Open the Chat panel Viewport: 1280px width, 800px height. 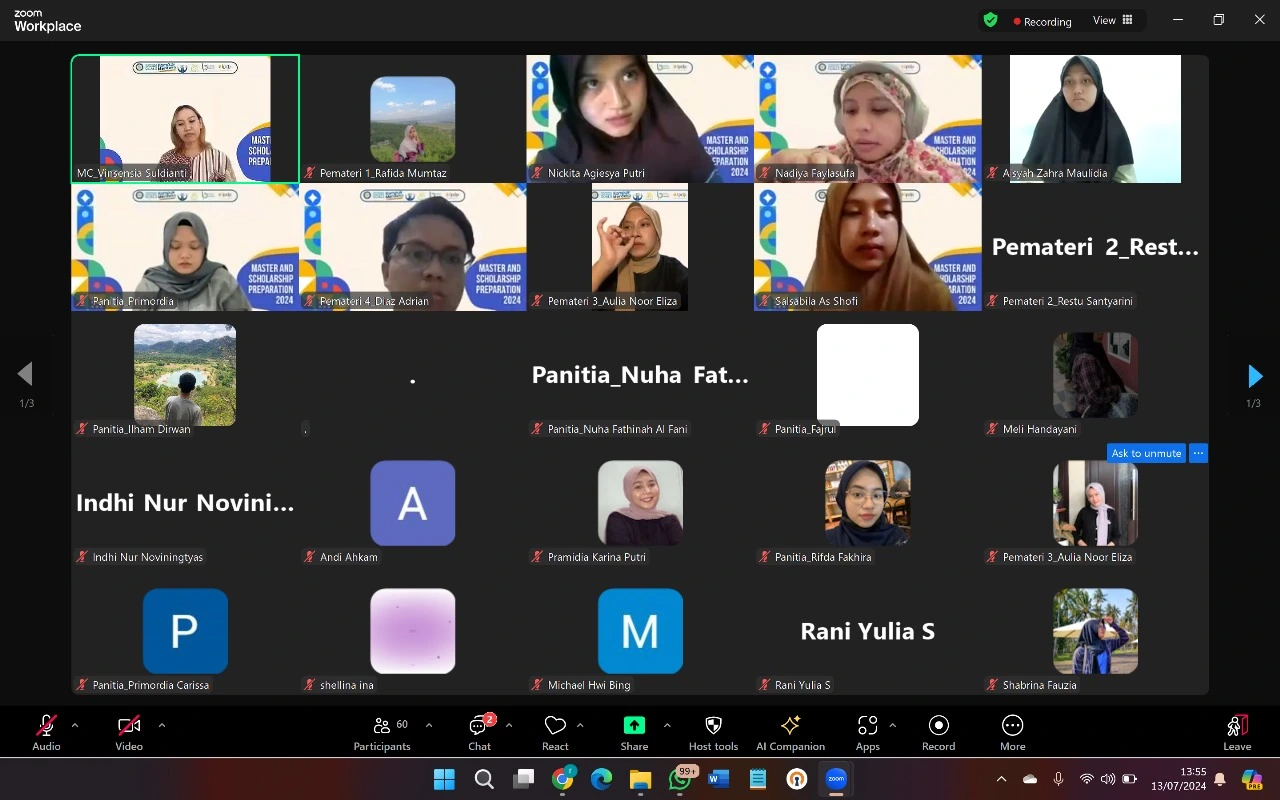coord(480,731)
